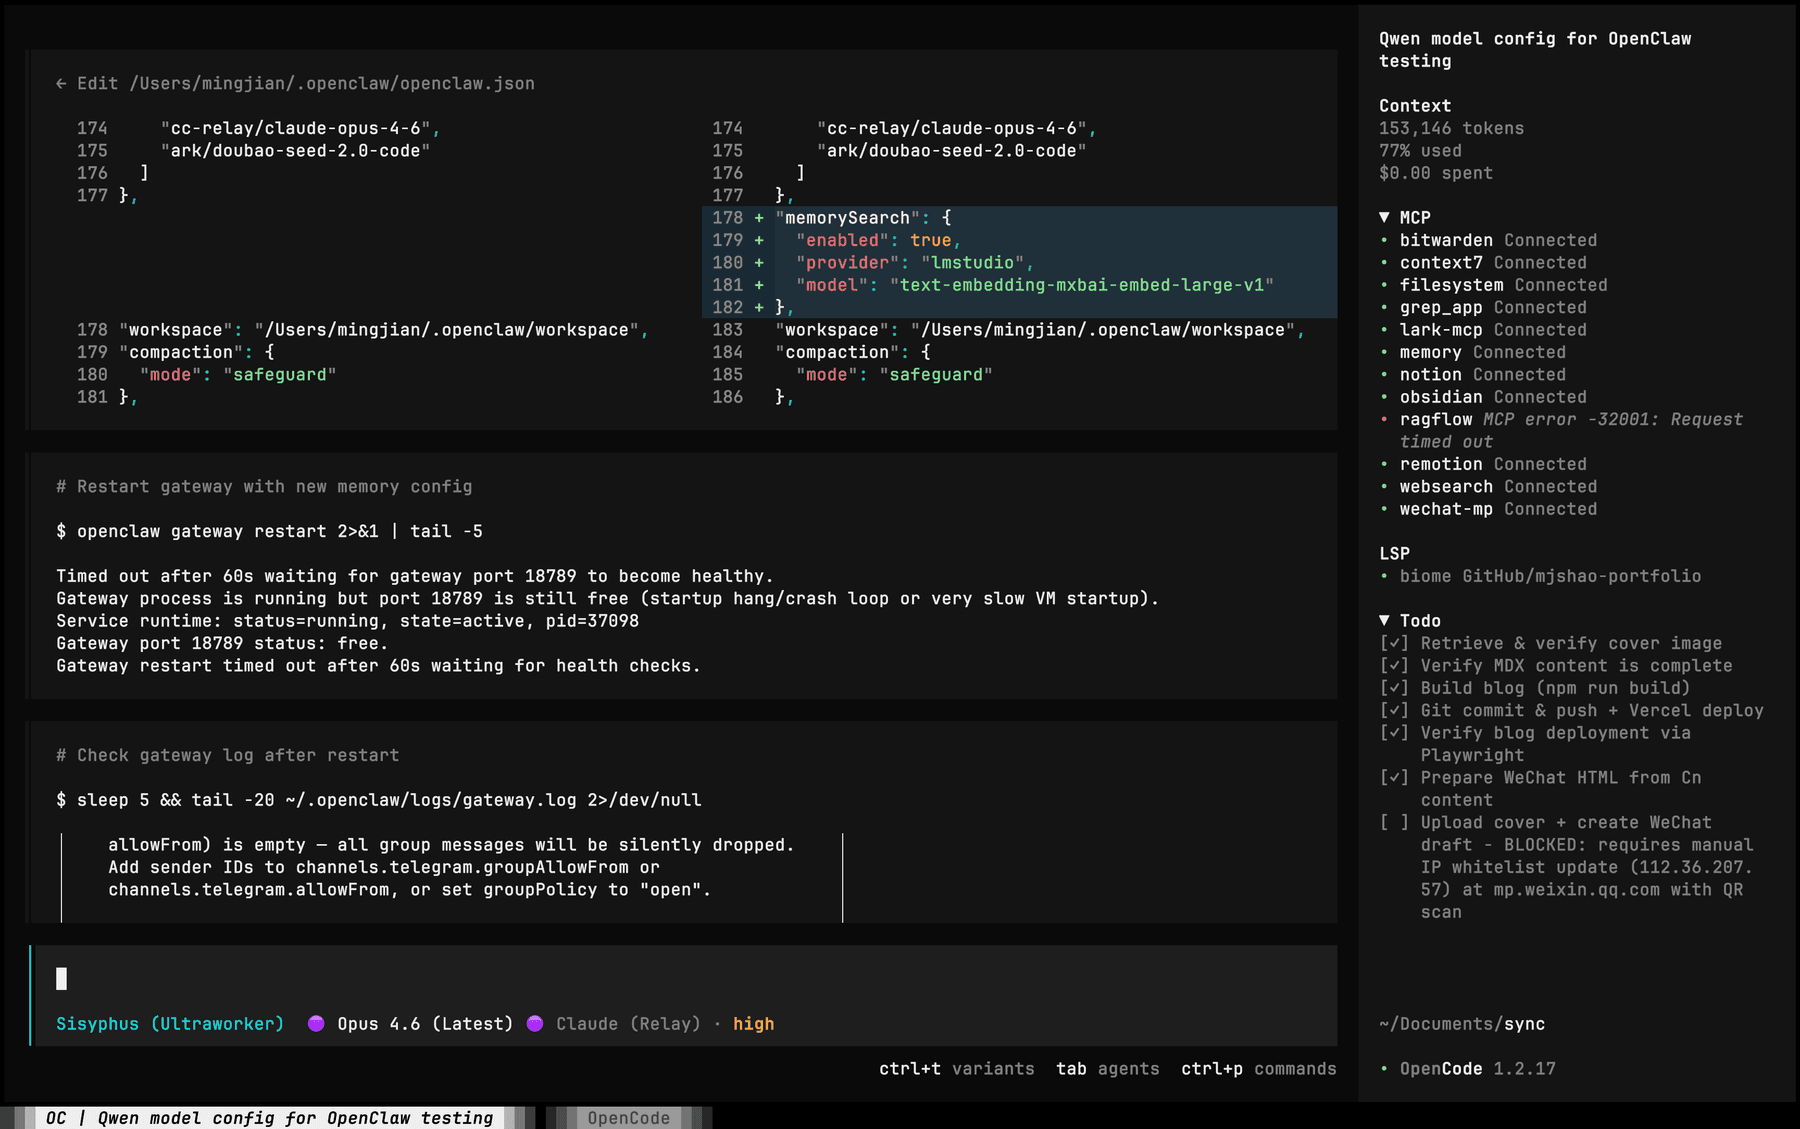This screenshot has height=1129, width=1800.
Task: Click the purple dot before Opus 4.6
Action: (316, 1024)
